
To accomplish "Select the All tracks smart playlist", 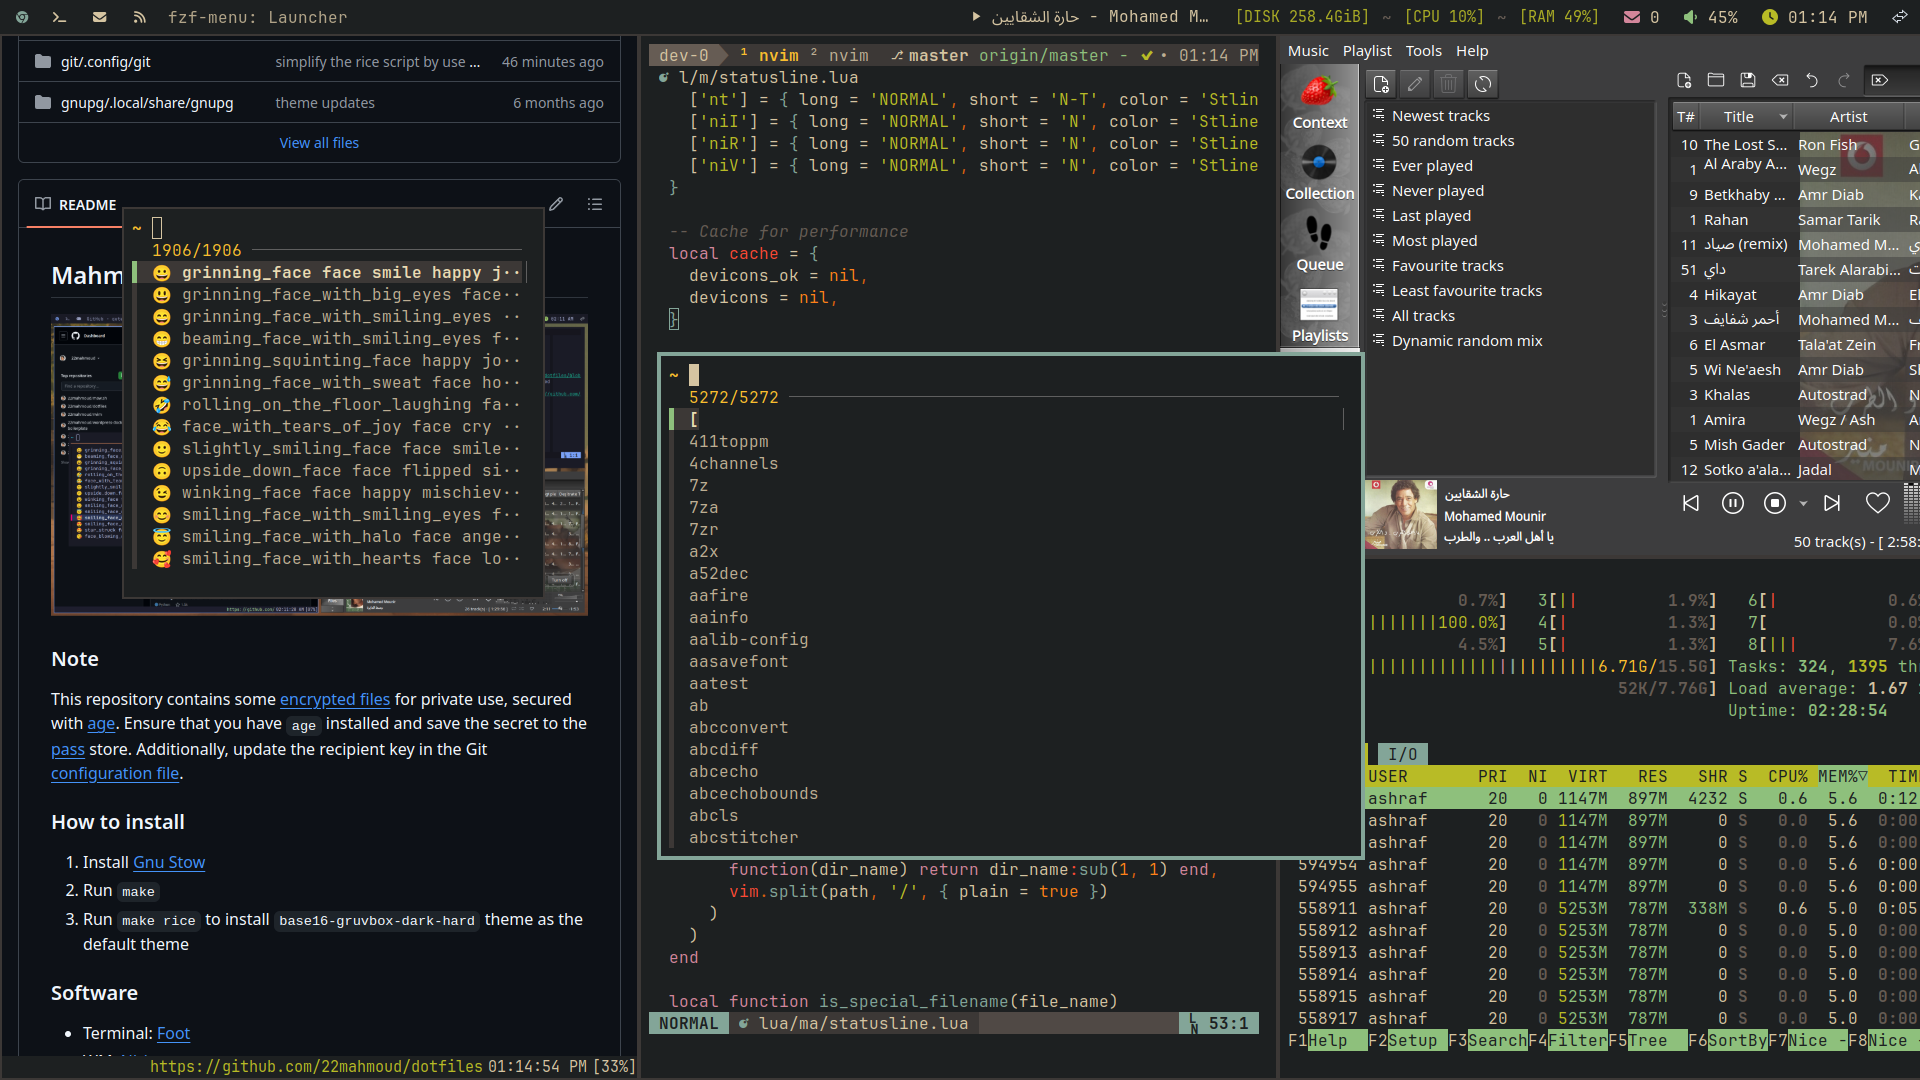I will 1423,316.
